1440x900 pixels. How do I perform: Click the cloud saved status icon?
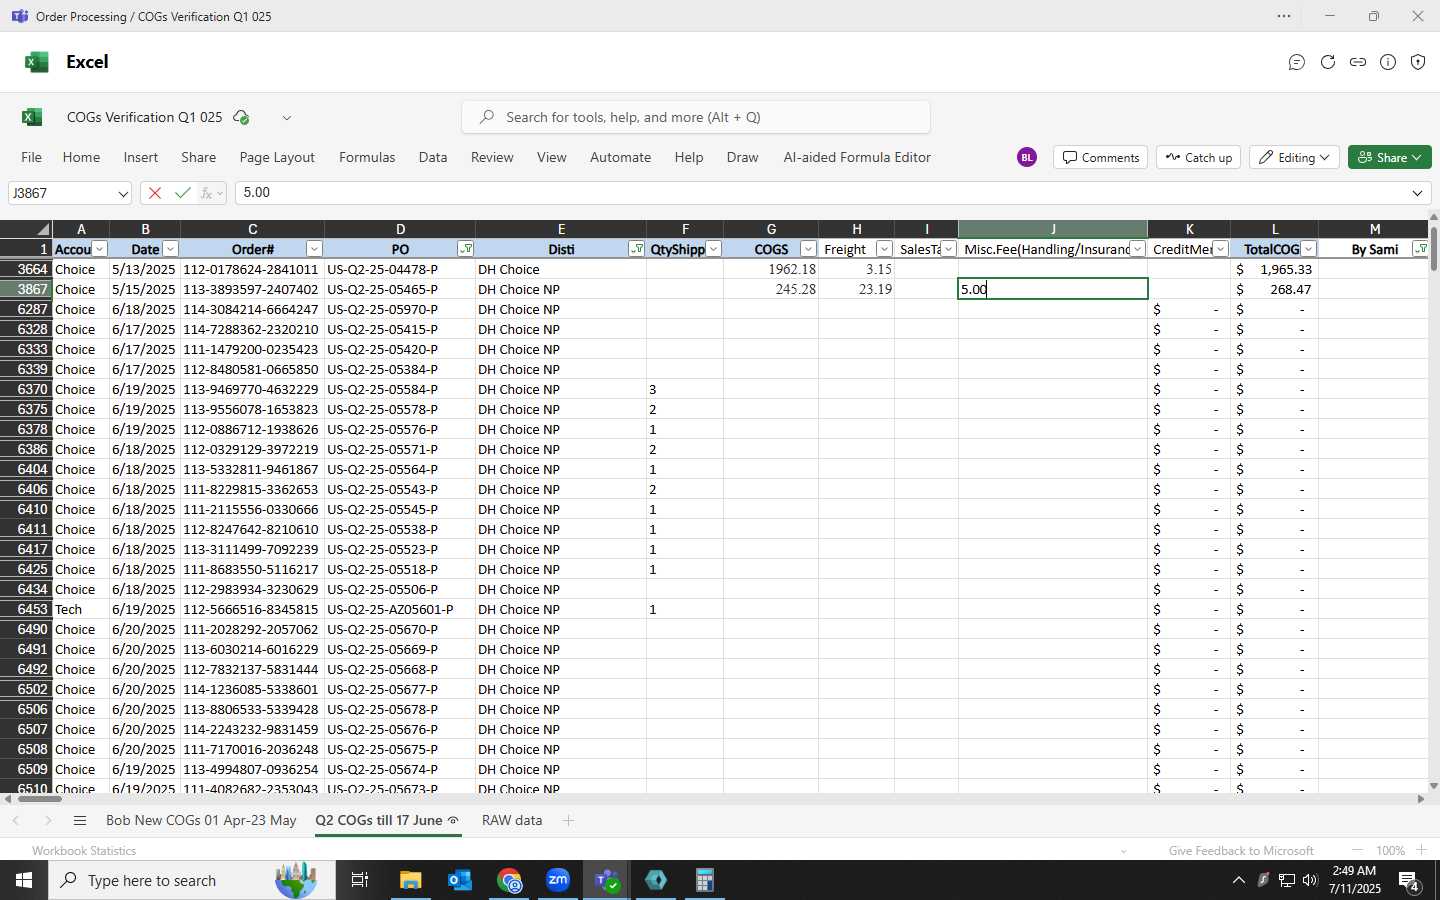coord(241,117)
